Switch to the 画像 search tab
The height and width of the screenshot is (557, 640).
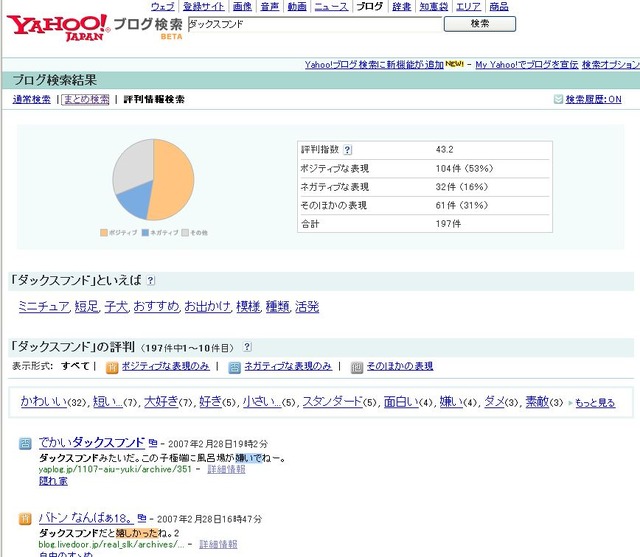242,7
